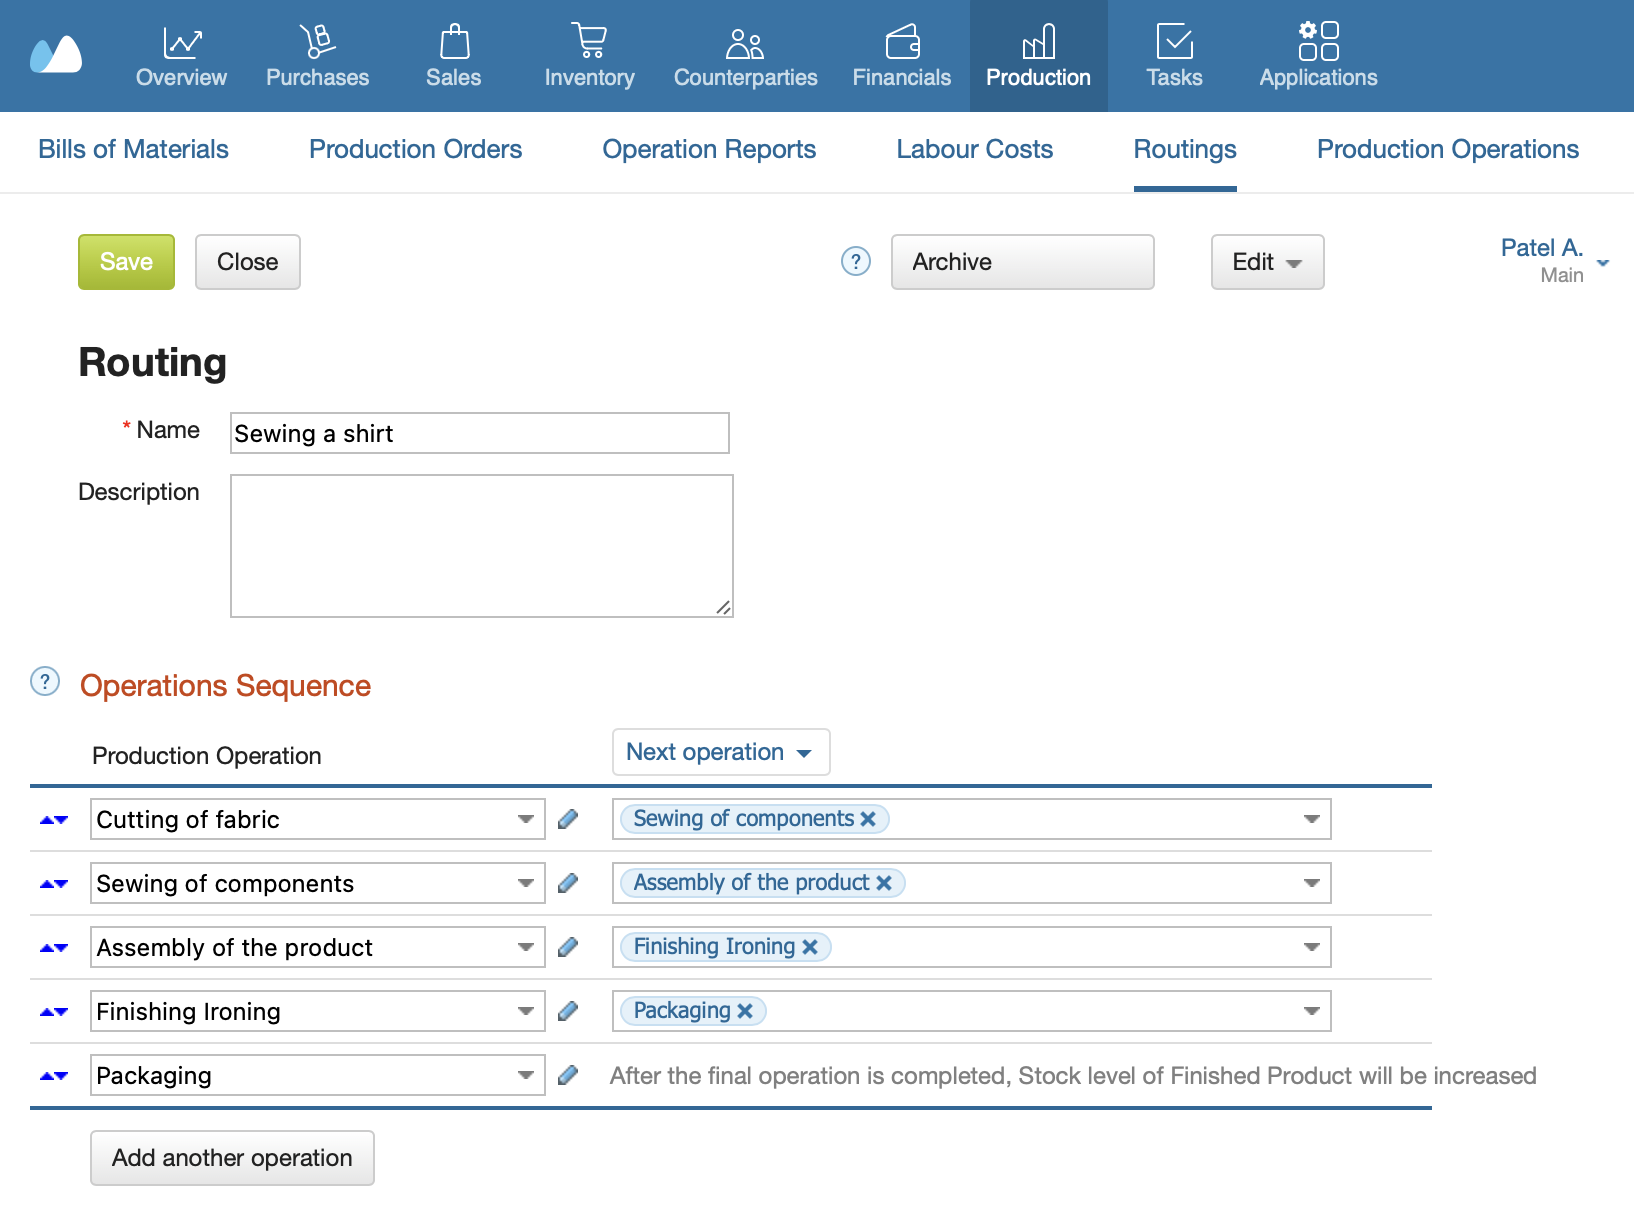
Task: Save the routing
Action: (126, 262)
